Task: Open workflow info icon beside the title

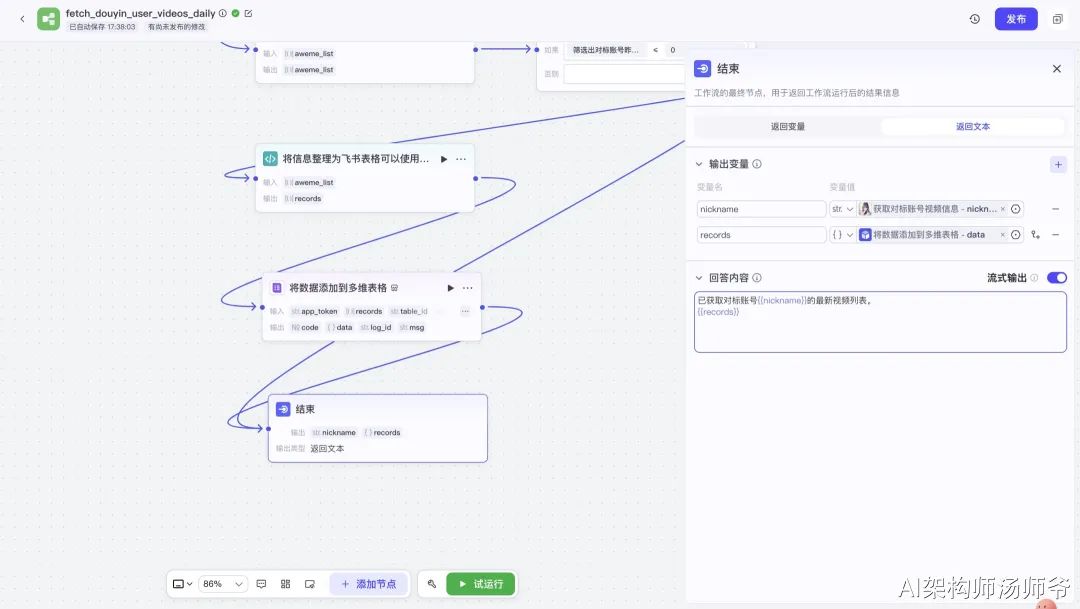Action: [x=222, y=13]
